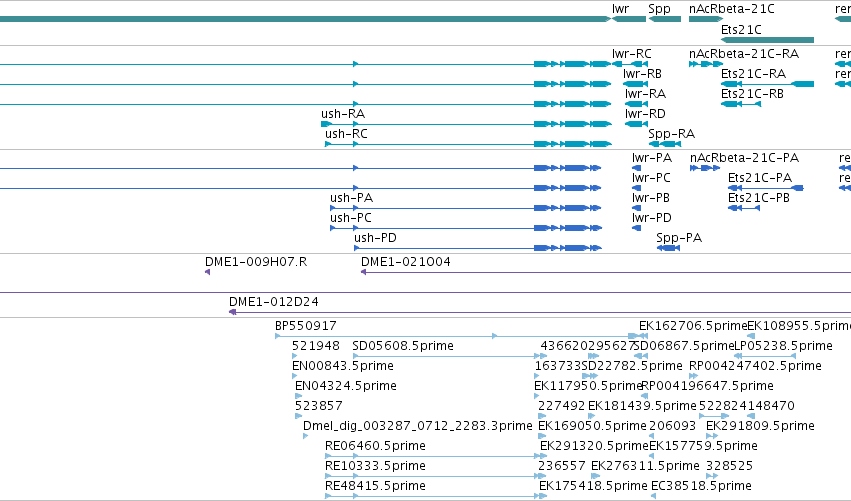Click the Spp-PA protein label
The height and width of the screenshot is (501, 851).
pos(679,238)
